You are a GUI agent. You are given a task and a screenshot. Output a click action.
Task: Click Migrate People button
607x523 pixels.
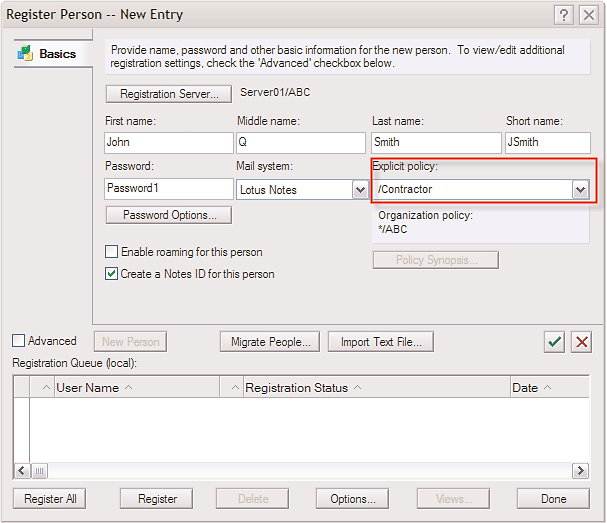point(270,342)
